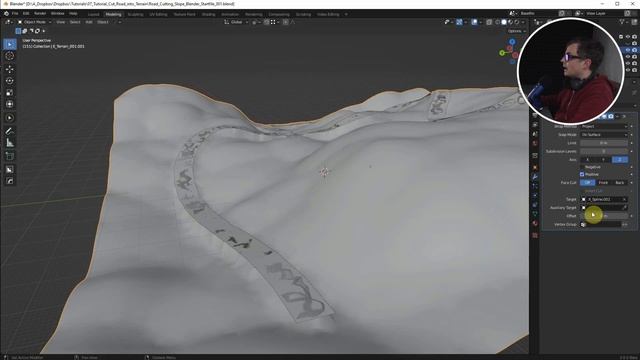
Task: Toggle viewport overlays button
Action: [474, 22]
